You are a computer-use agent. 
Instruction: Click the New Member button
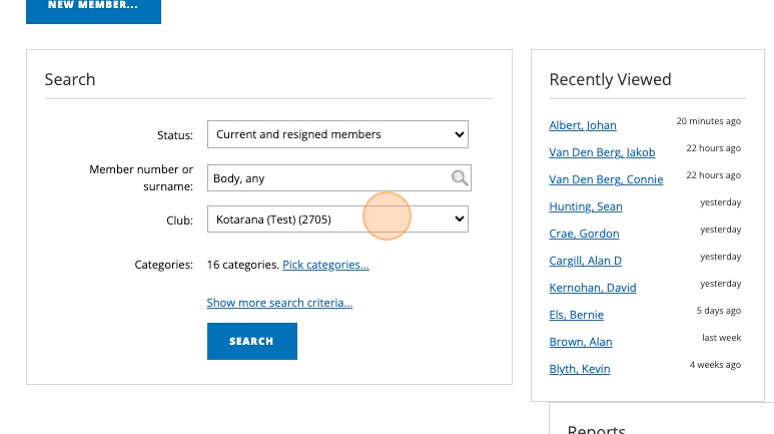[93, 6]
